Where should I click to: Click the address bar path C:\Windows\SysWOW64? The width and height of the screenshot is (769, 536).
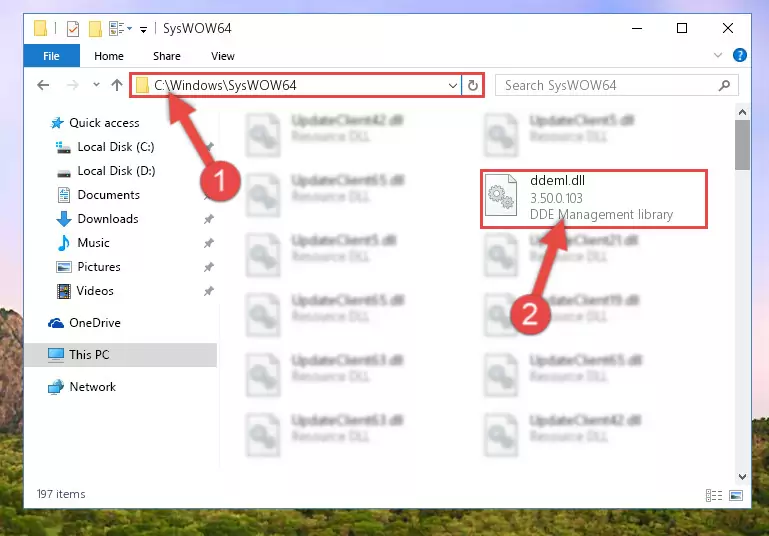225,85
